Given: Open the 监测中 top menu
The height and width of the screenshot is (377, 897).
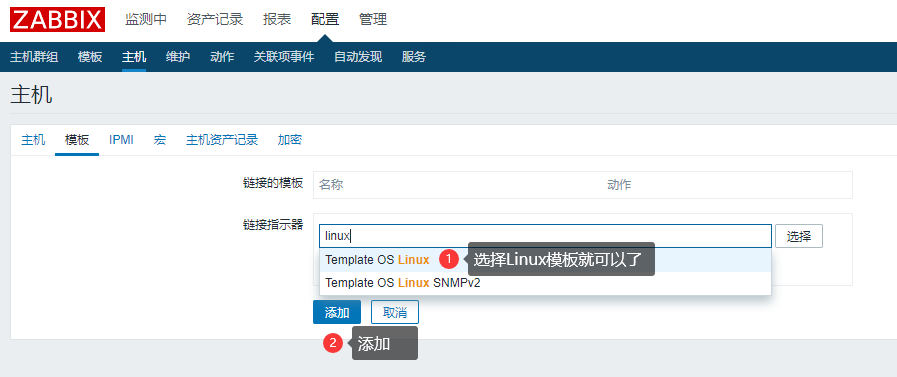Looking at the screenshot, I should [x=146, y=19].
